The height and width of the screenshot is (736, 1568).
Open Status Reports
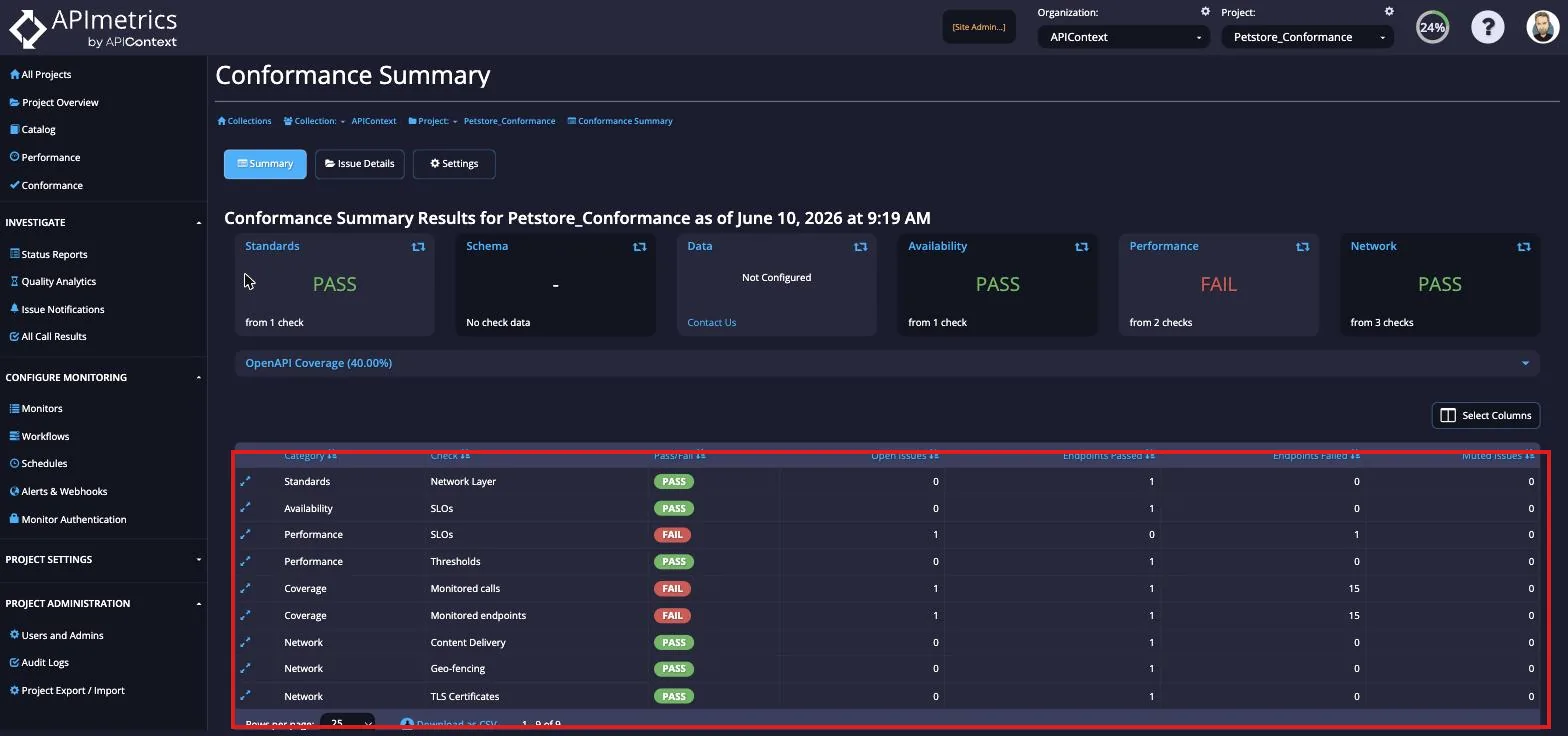48,254
